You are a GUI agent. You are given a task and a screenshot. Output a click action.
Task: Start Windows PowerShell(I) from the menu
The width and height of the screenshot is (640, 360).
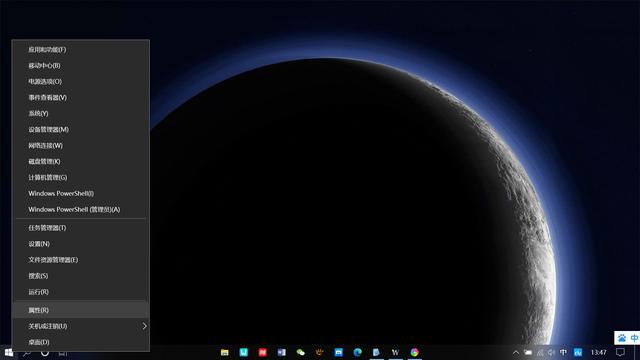point(80,193)
